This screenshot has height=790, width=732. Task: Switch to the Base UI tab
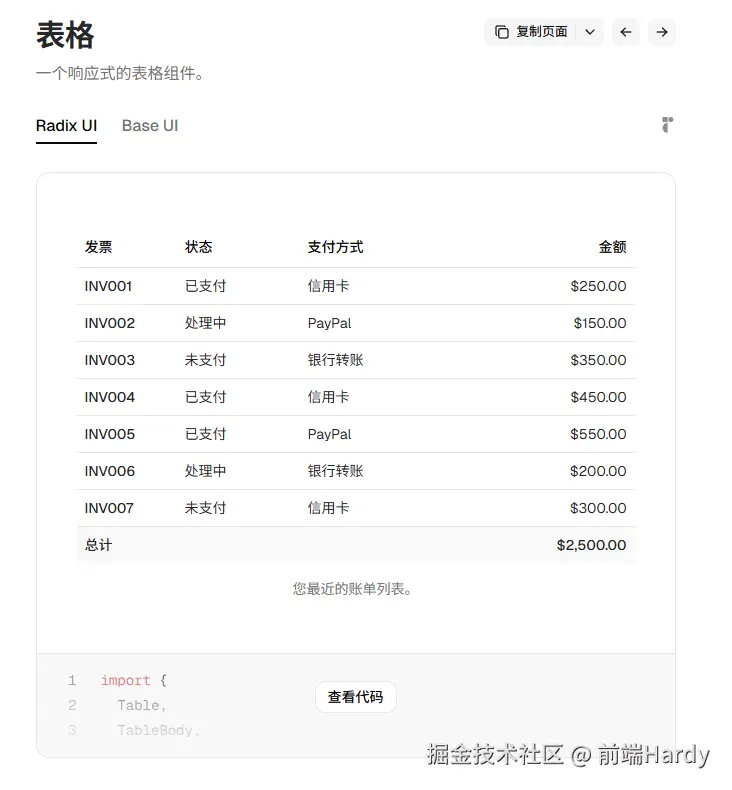150,126
